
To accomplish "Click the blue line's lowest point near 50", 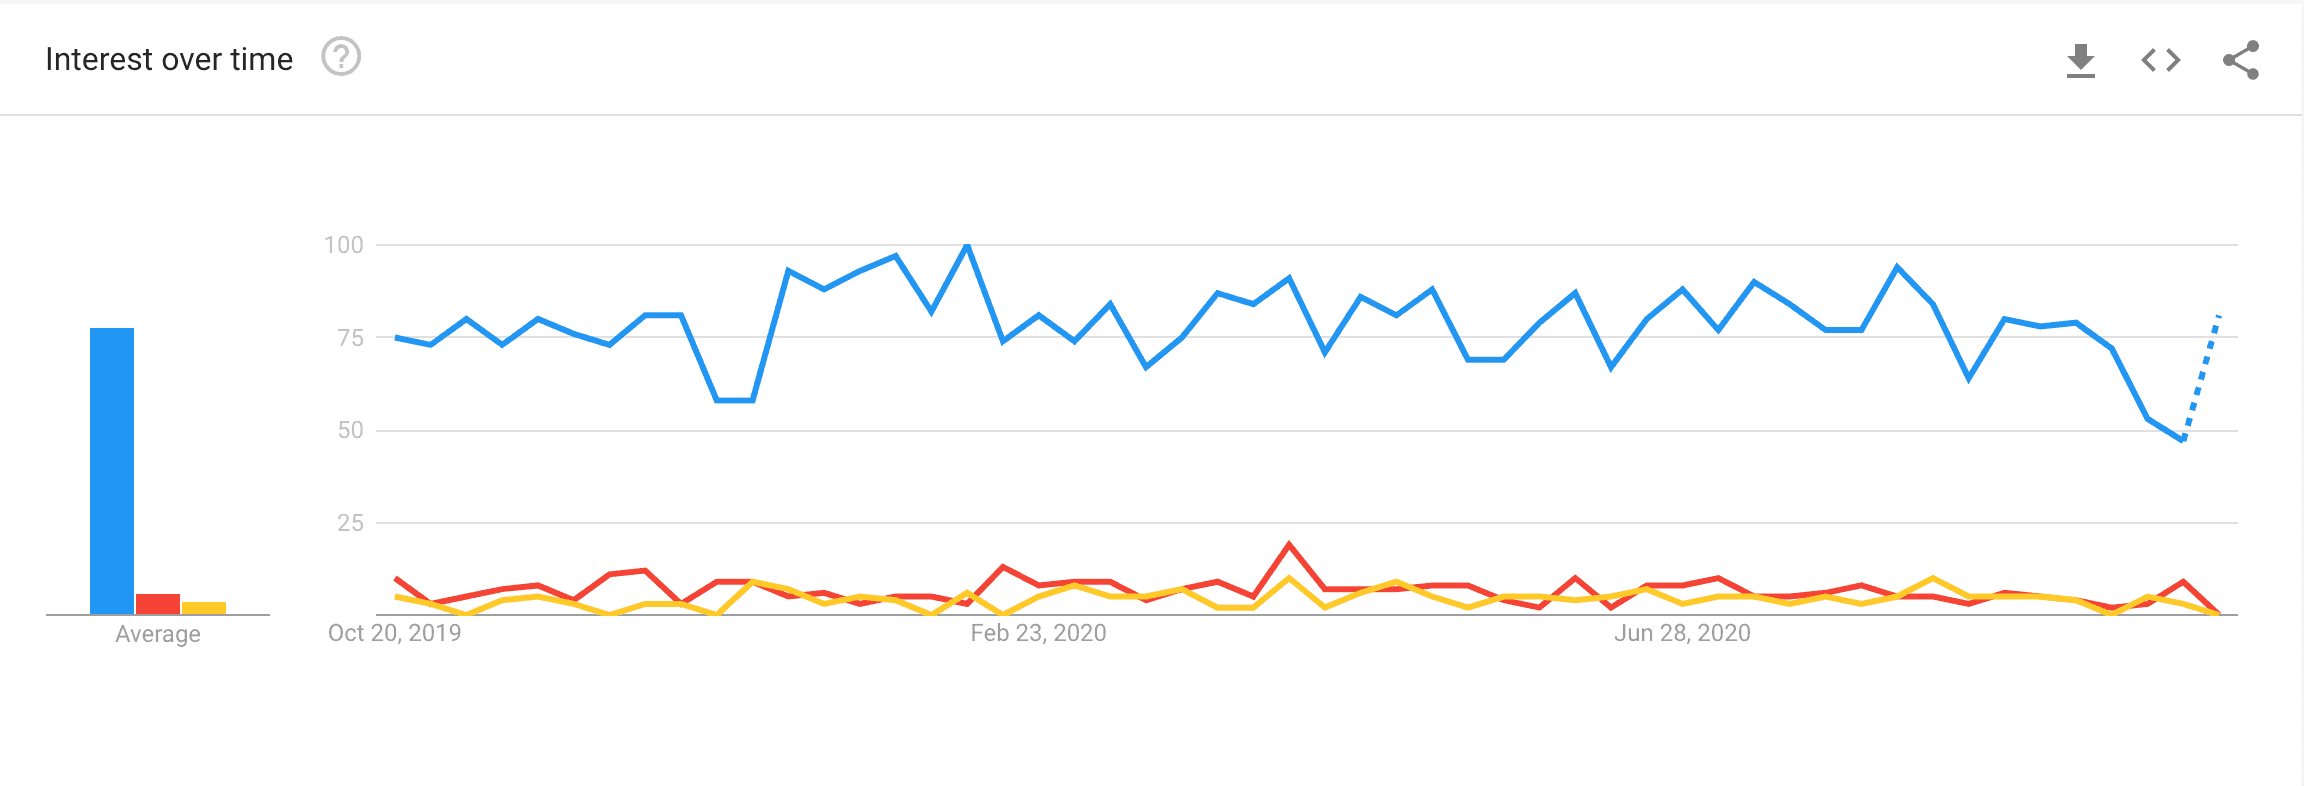I will point(2182,439).
